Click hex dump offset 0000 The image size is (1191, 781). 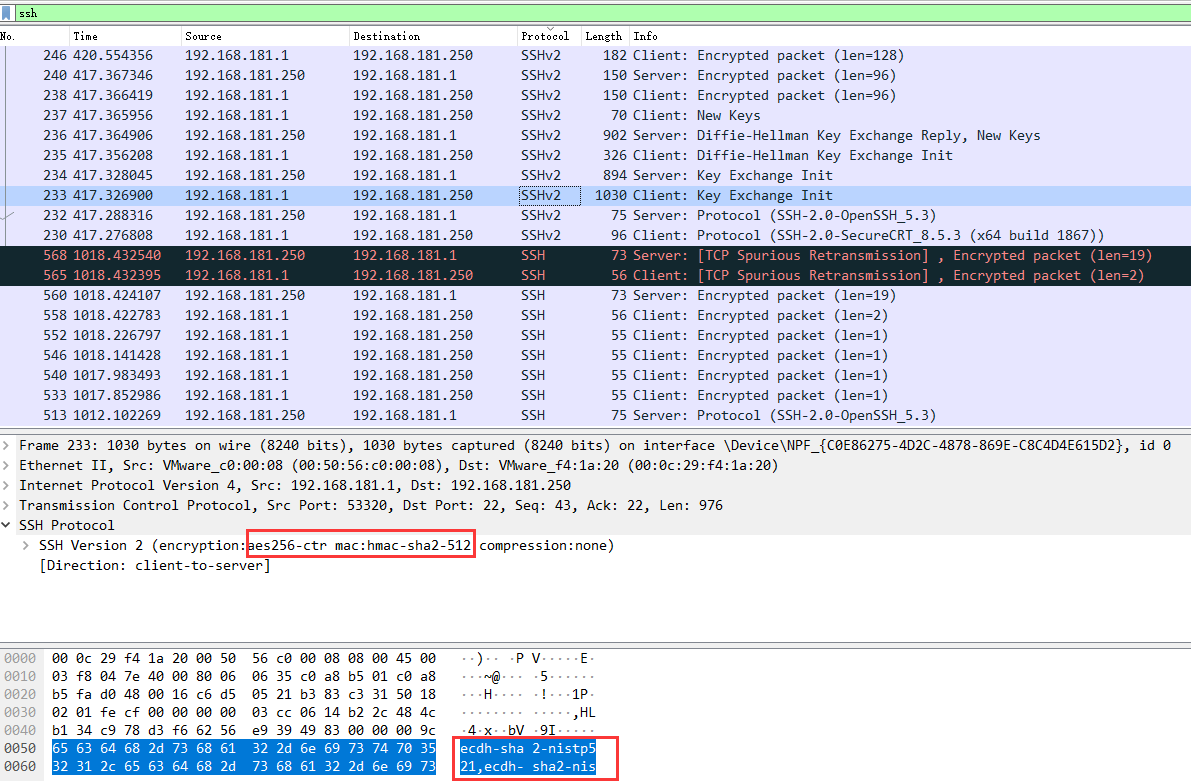(x=21, y=658)
